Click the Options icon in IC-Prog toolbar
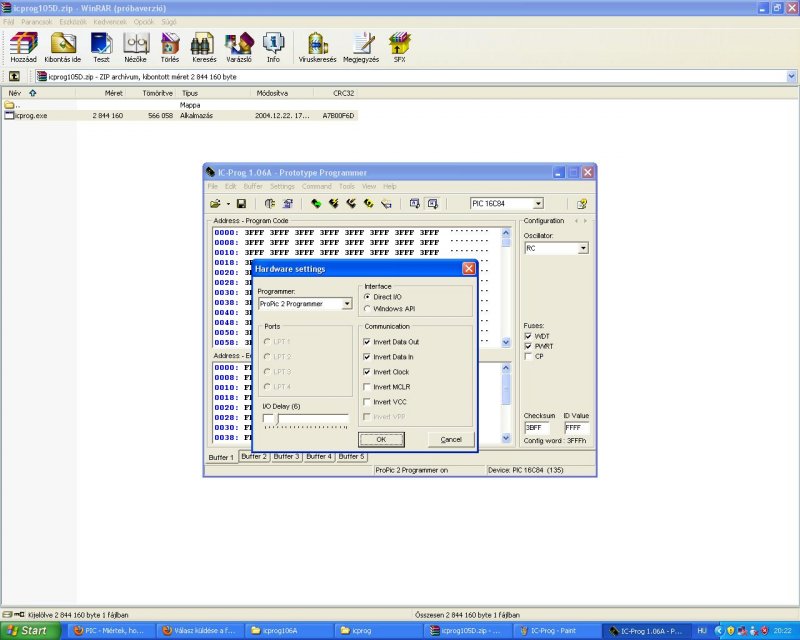 288,204
